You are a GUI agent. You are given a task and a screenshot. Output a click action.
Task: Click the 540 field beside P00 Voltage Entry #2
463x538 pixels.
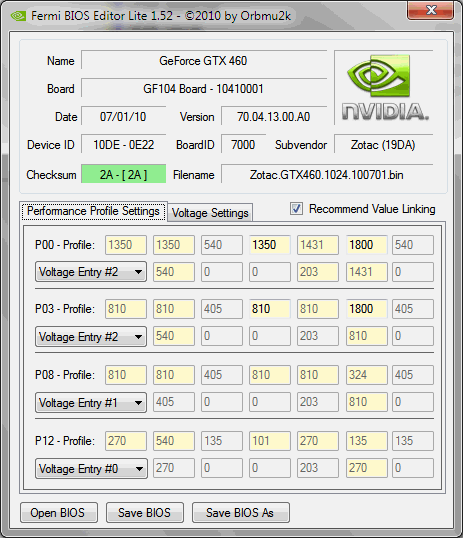(174, 272)
